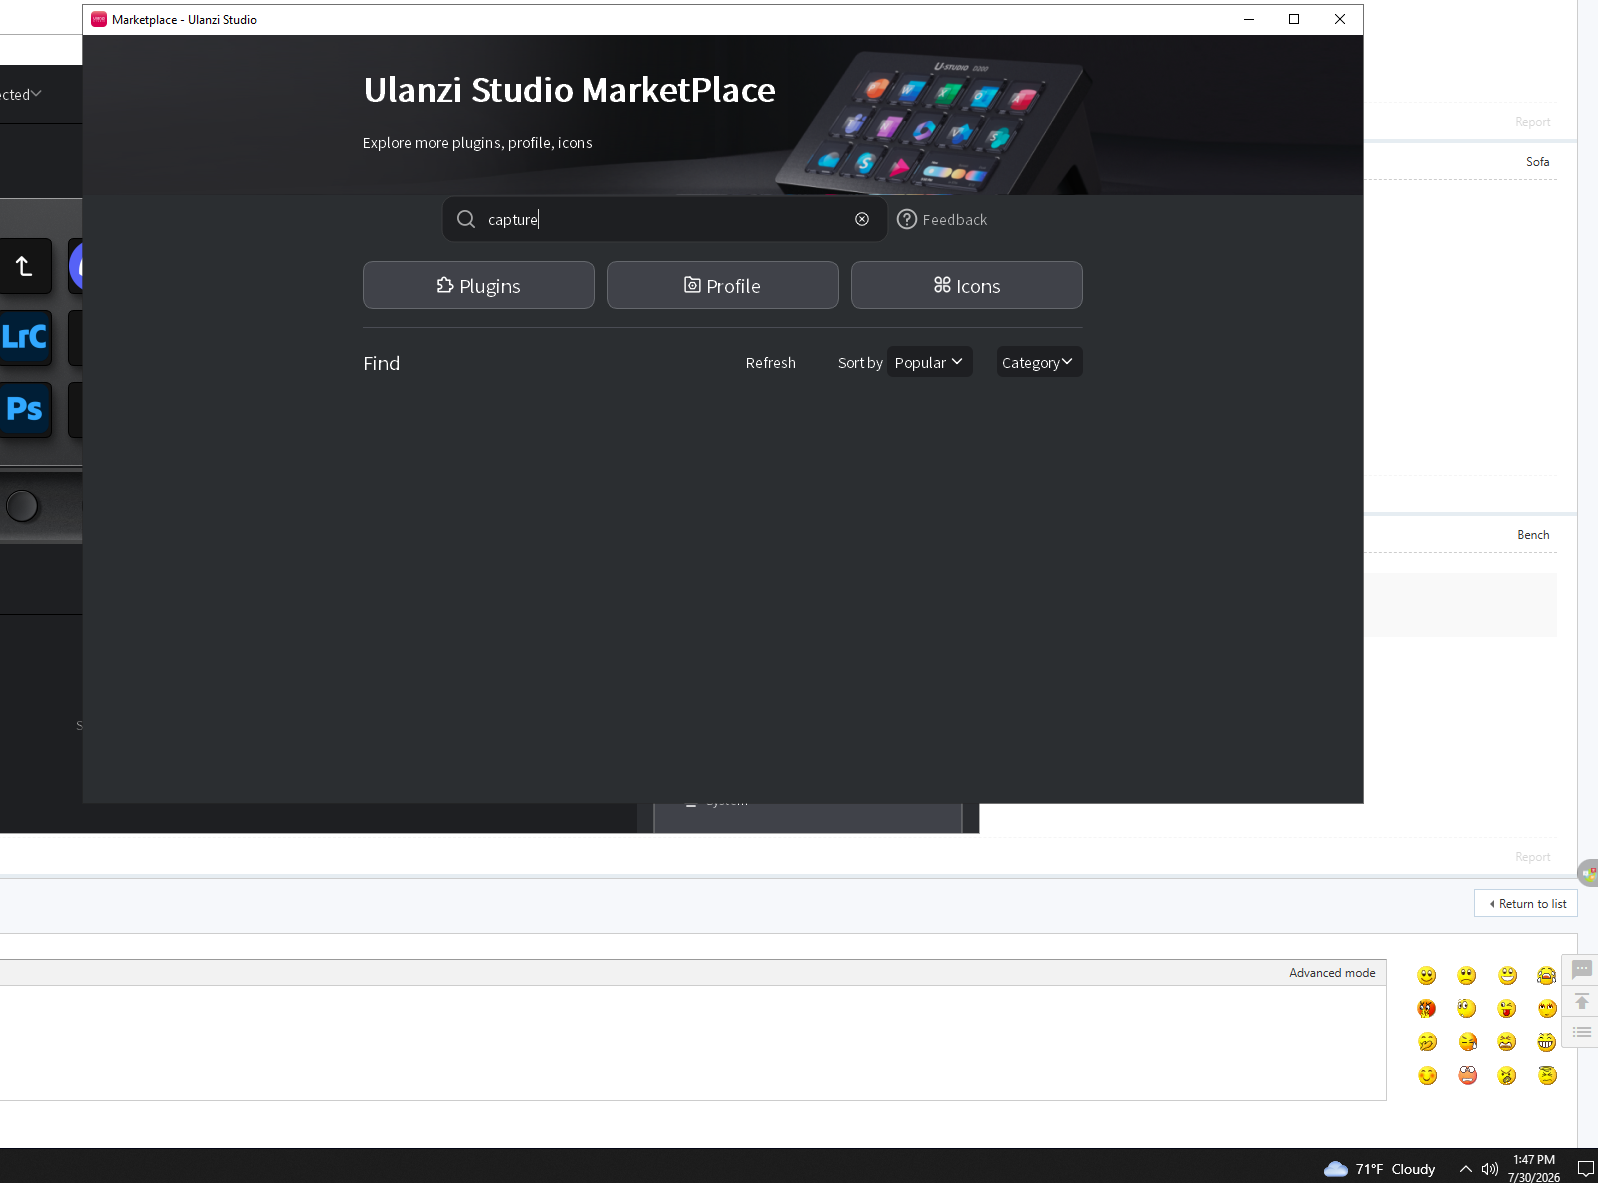
Task: Click "Explore more plugins, profile, icons" subtitle
Action: pyautogui.click(x=478, y=143)
